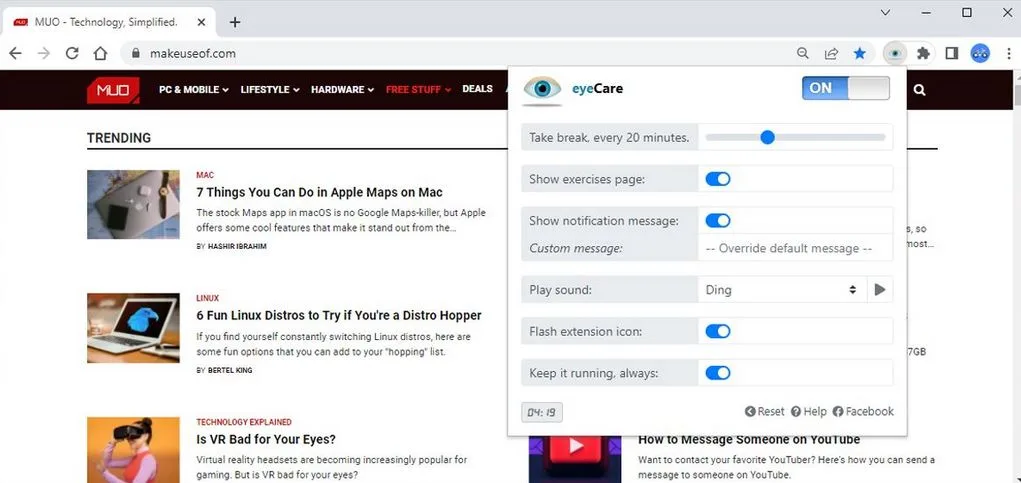Open Help in eyeCare popup
This screenshot has height=483, width=1021.
809,411
